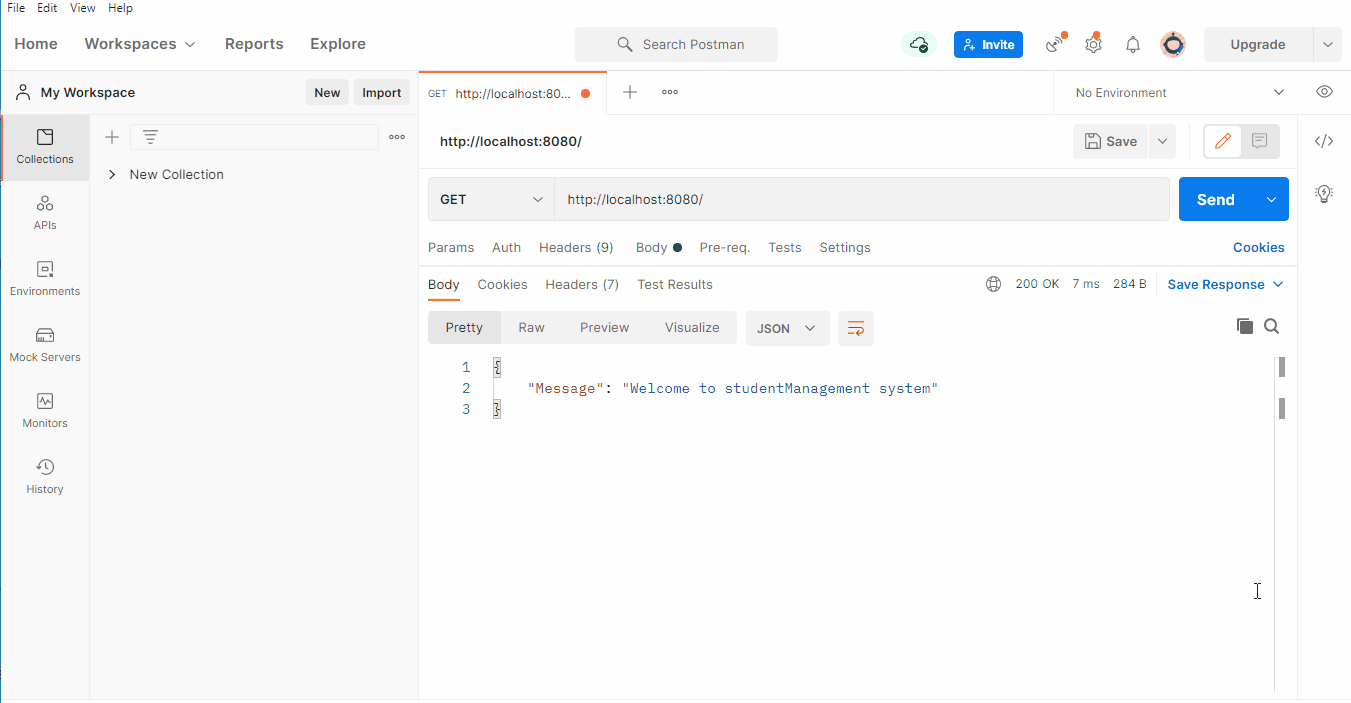The width and height of the screenshot is (1351, 703).
Task: Go to Reports in the top navigation
Action: pos(254,44)
